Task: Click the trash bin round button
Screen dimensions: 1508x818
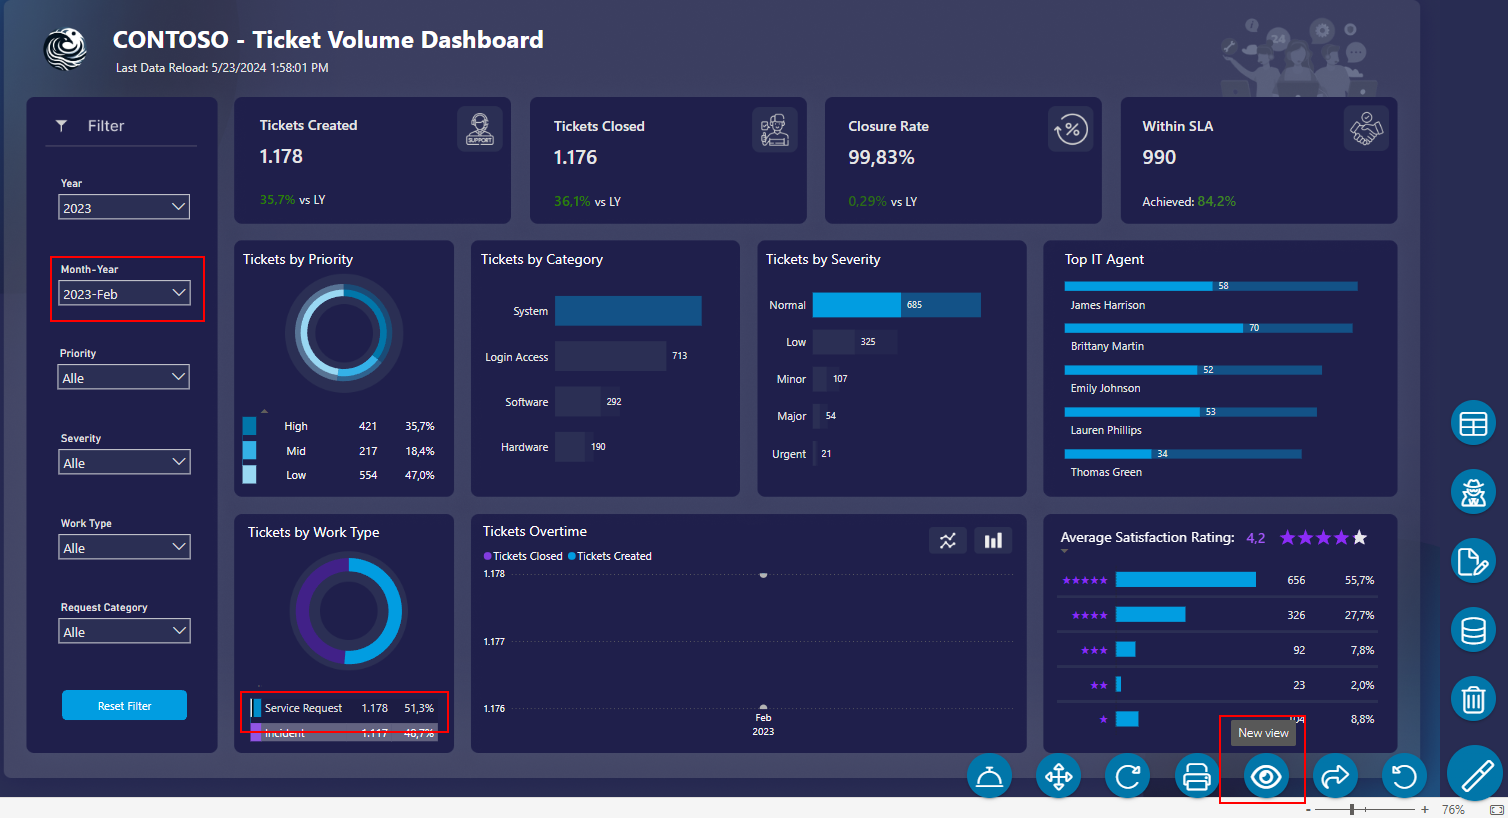Action: (x=1473, y=699)
